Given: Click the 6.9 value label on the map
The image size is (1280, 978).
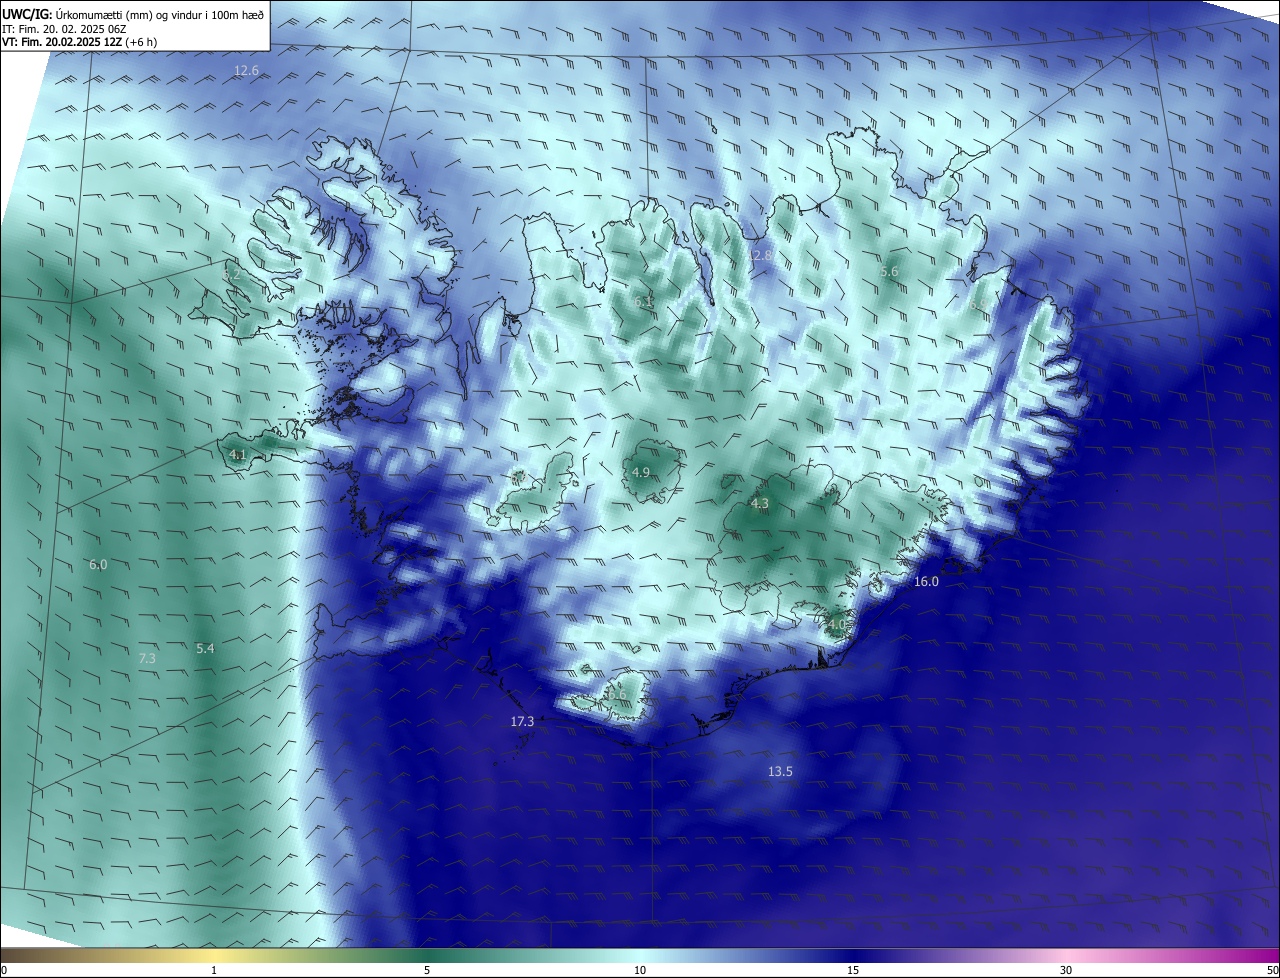Looking at the screenshot, I should click(x=977, y=304).
